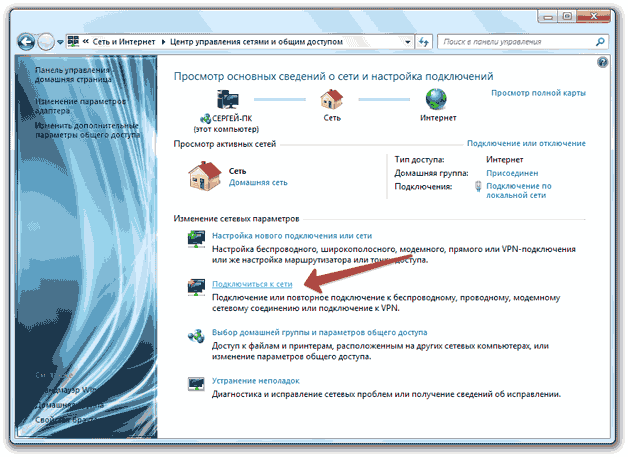
Task: Click the 'Изменение сетевых параметров' heading
Action: (236, 219)
